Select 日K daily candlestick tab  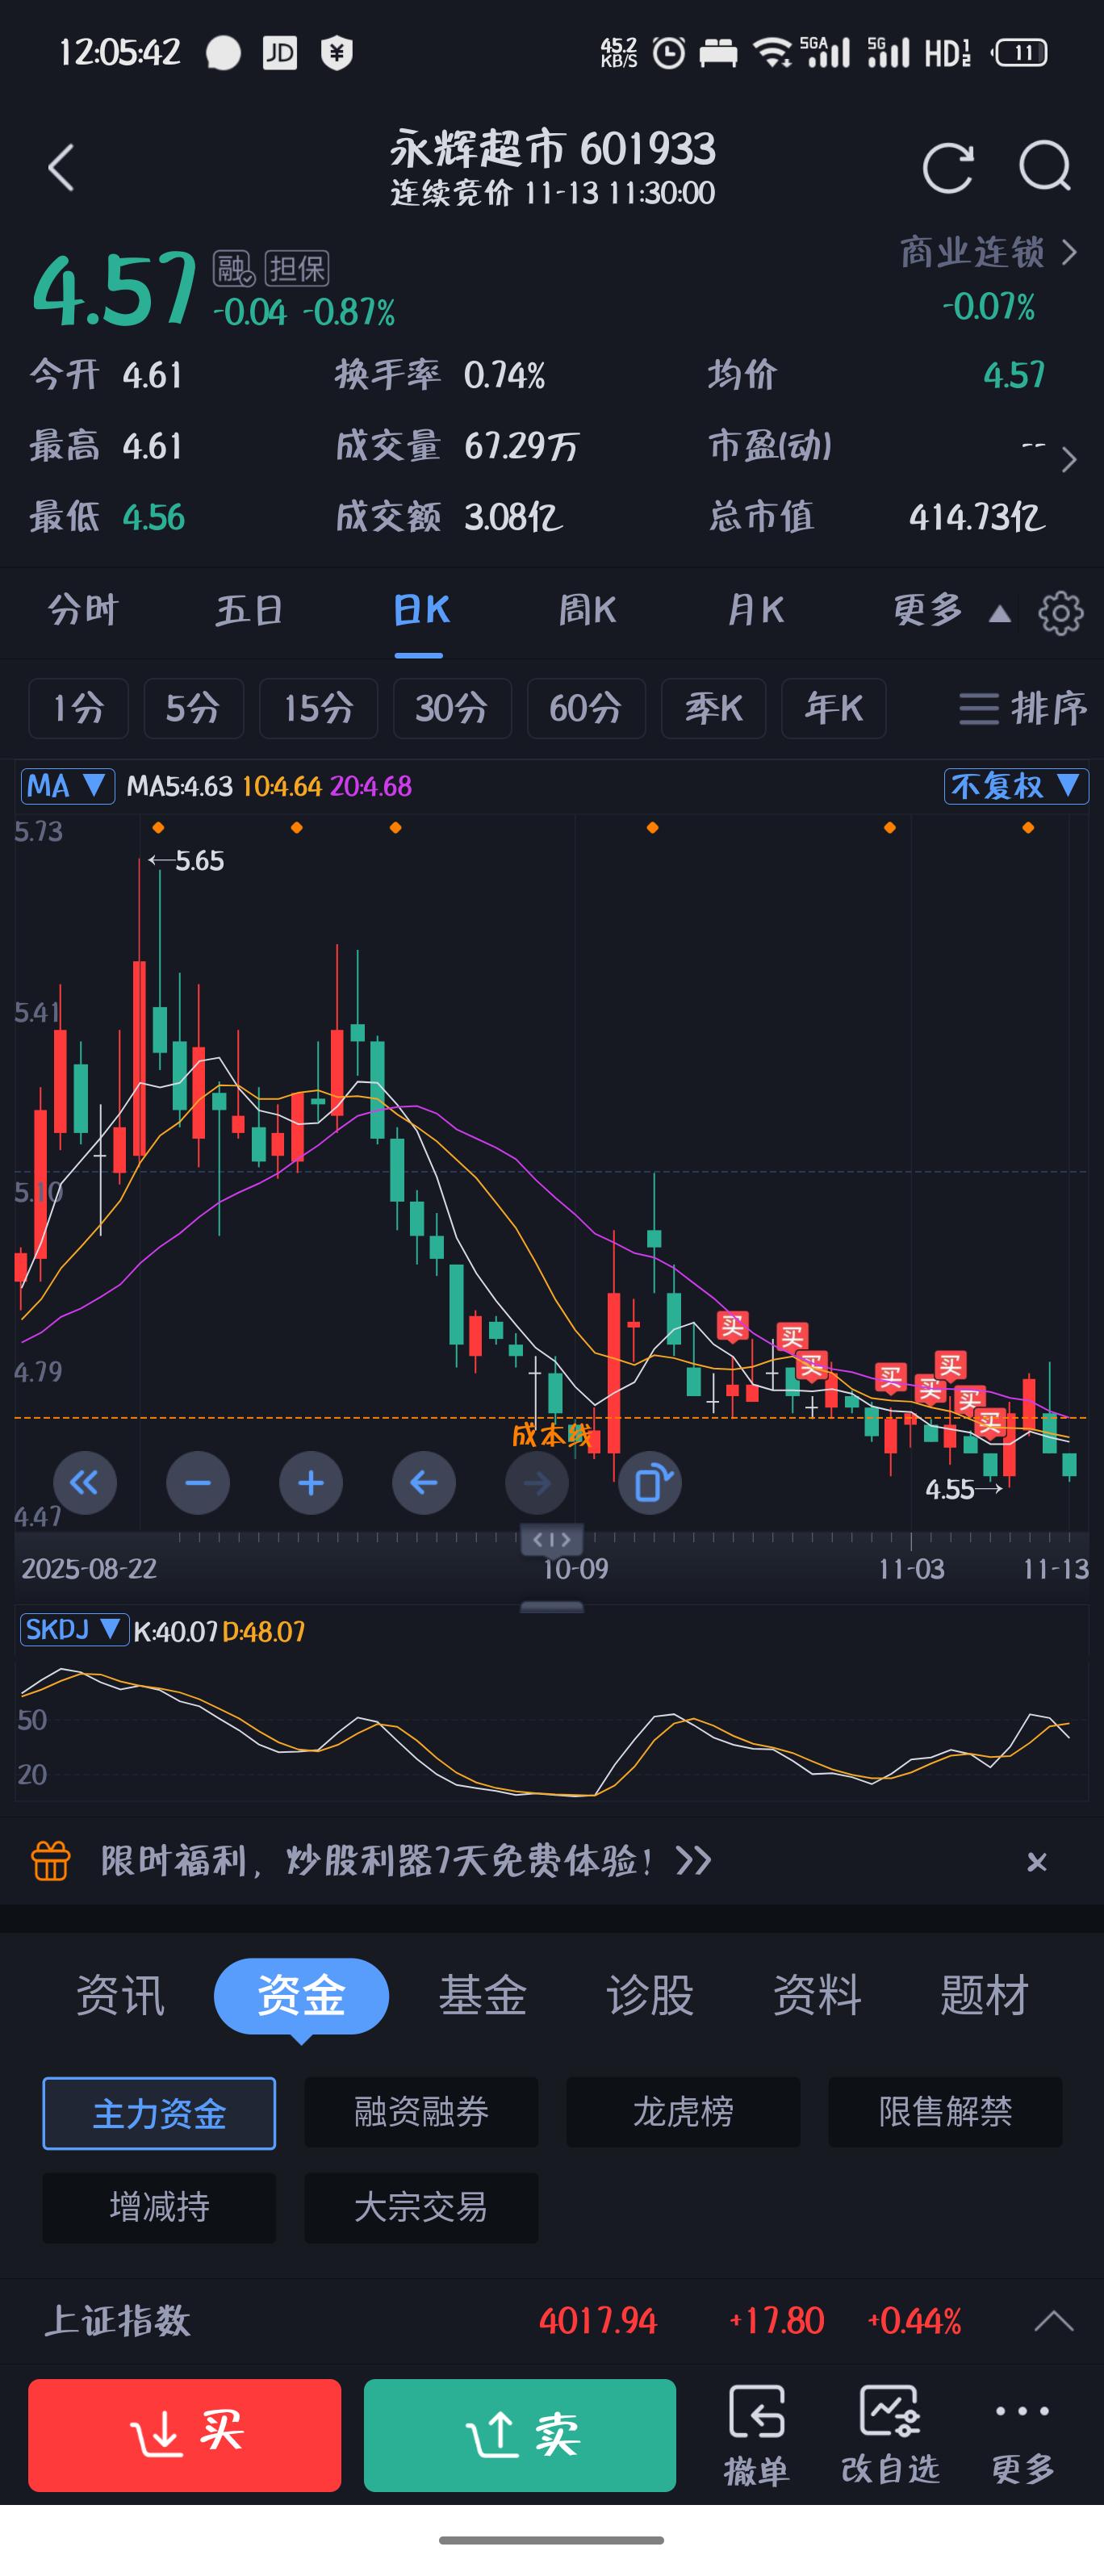tap(421, 610)
